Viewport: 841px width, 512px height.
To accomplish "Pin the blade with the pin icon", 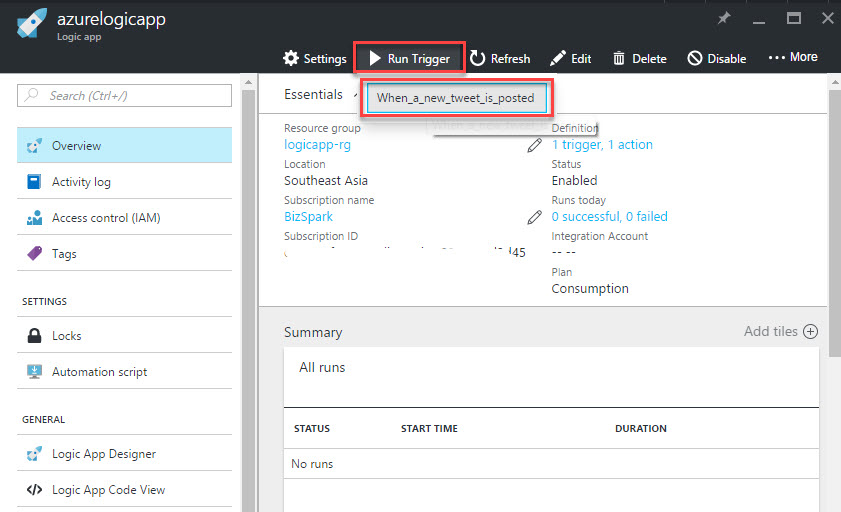I will pos(724,19).
